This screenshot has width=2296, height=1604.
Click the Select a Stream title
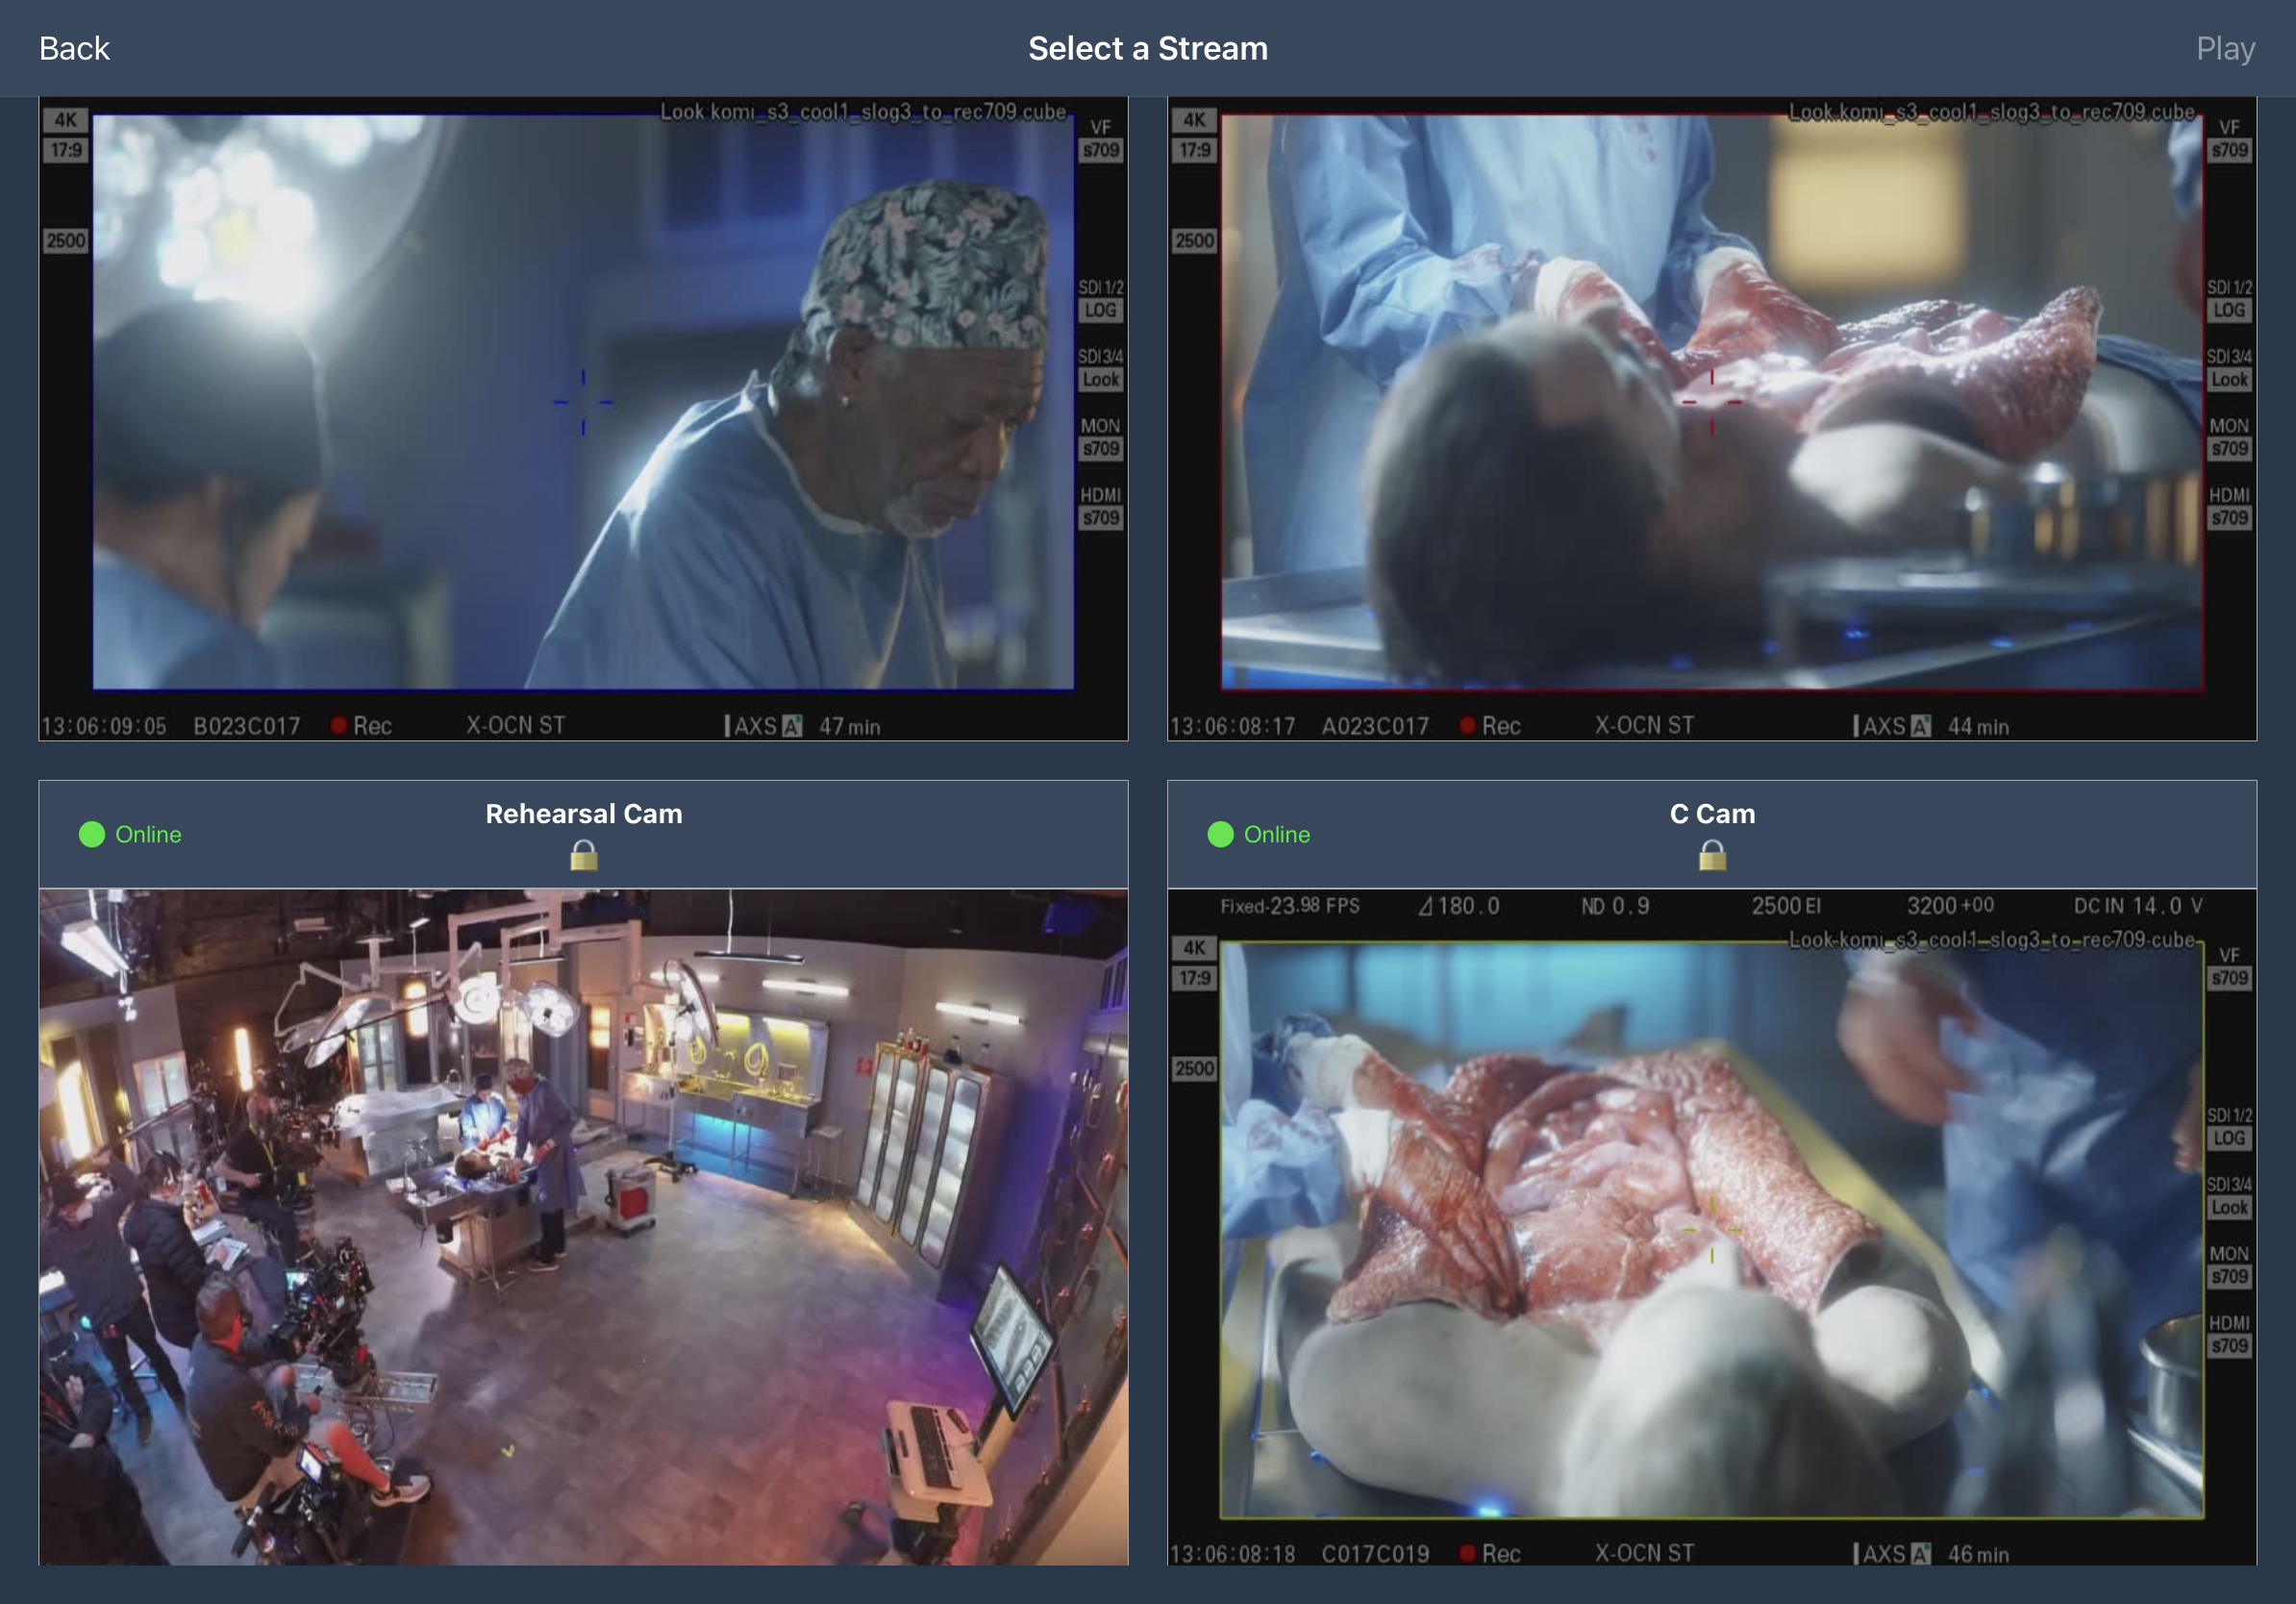pos(1147,48)
